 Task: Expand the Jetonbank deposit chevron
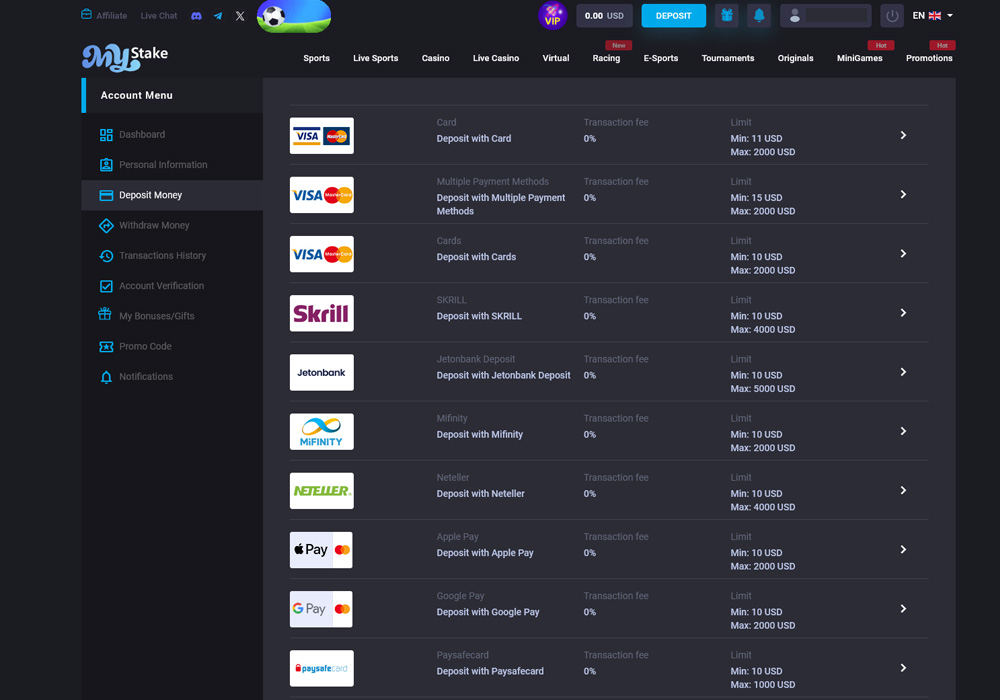[903, 372]
